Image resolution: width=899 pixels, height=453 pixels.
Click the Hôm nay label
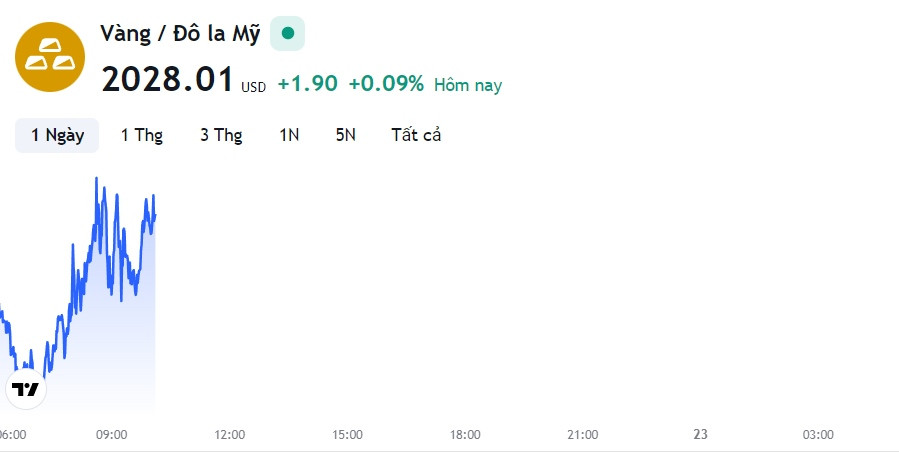468,85
